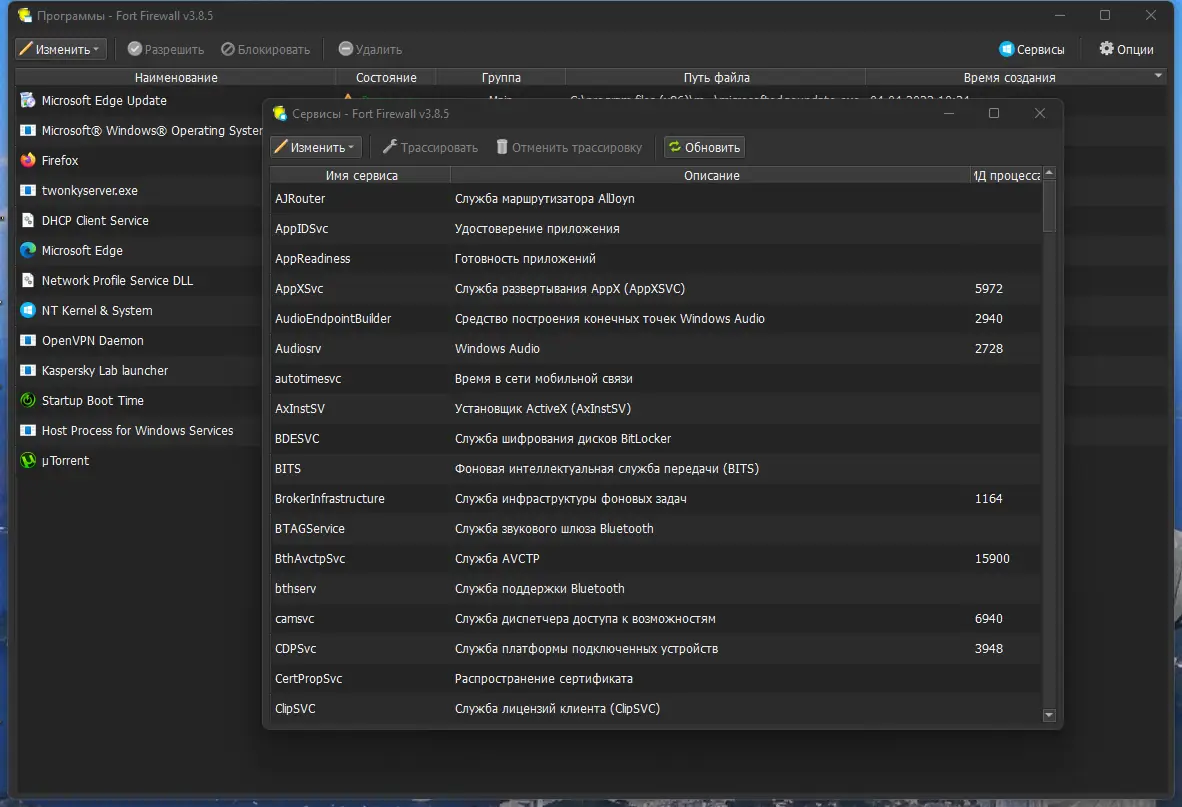Viewport: 1182px width, 807px height.
Task: Click the trash icon of Отменить трассировку
Action: [502, 147]
